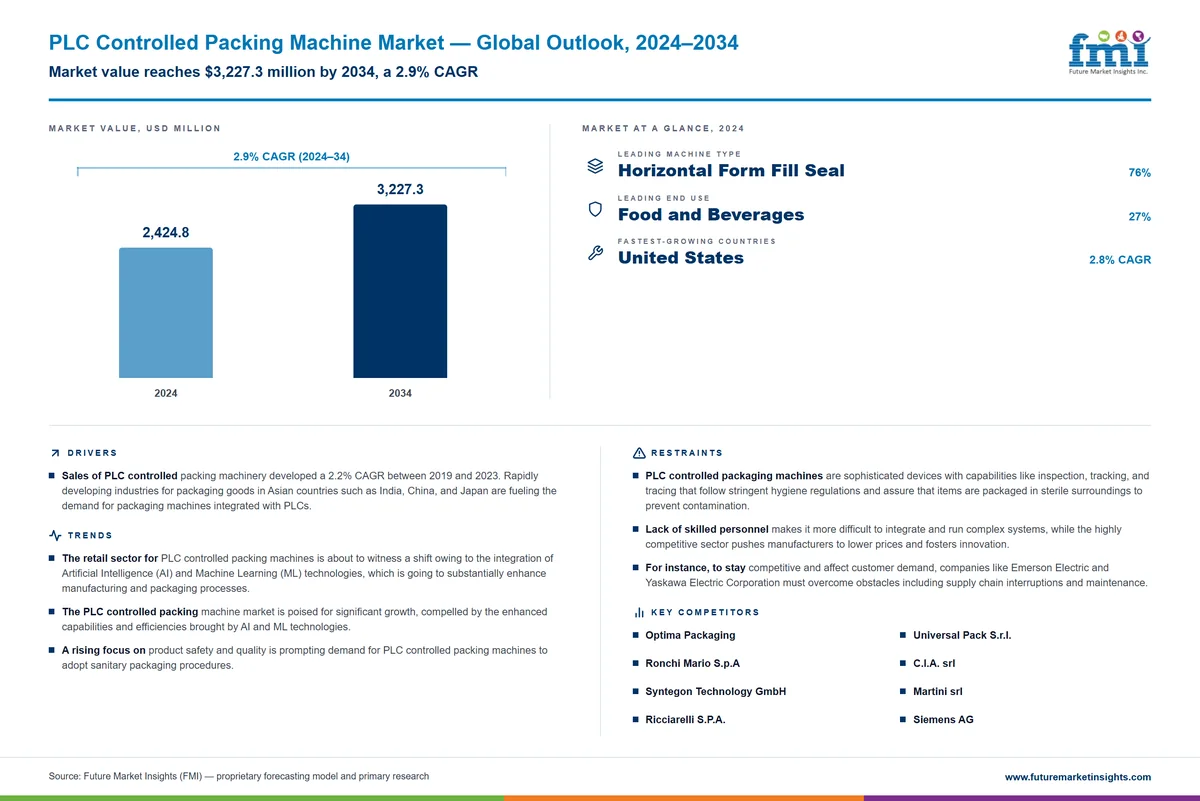Click the 27% share value

tap(1139, 217)
